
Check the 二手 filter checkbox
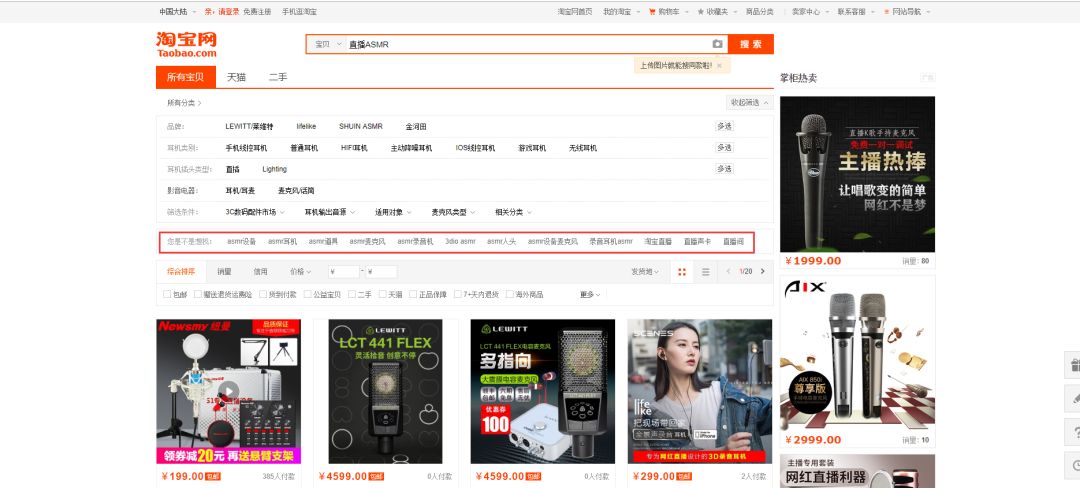point(351,294)
